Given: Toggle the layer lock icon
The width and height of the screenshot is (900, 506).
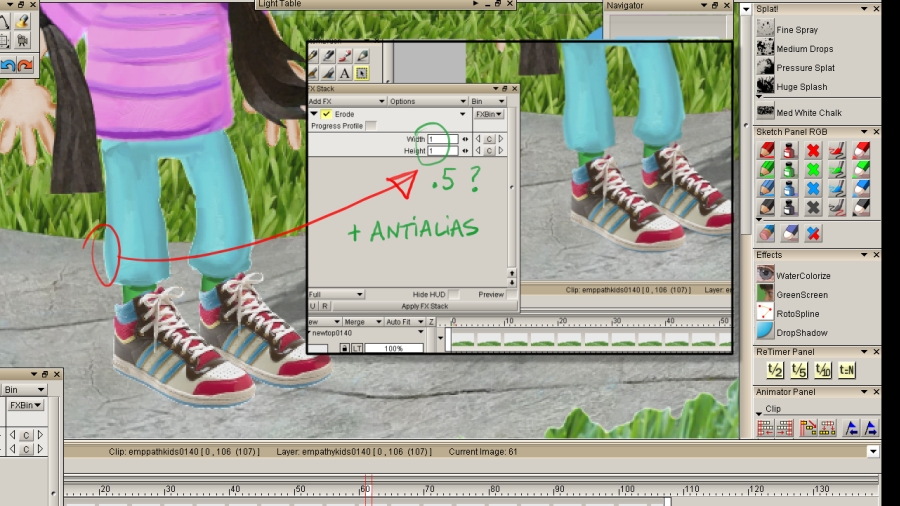Looking at the screenshot, I should (x=344, y=348).
